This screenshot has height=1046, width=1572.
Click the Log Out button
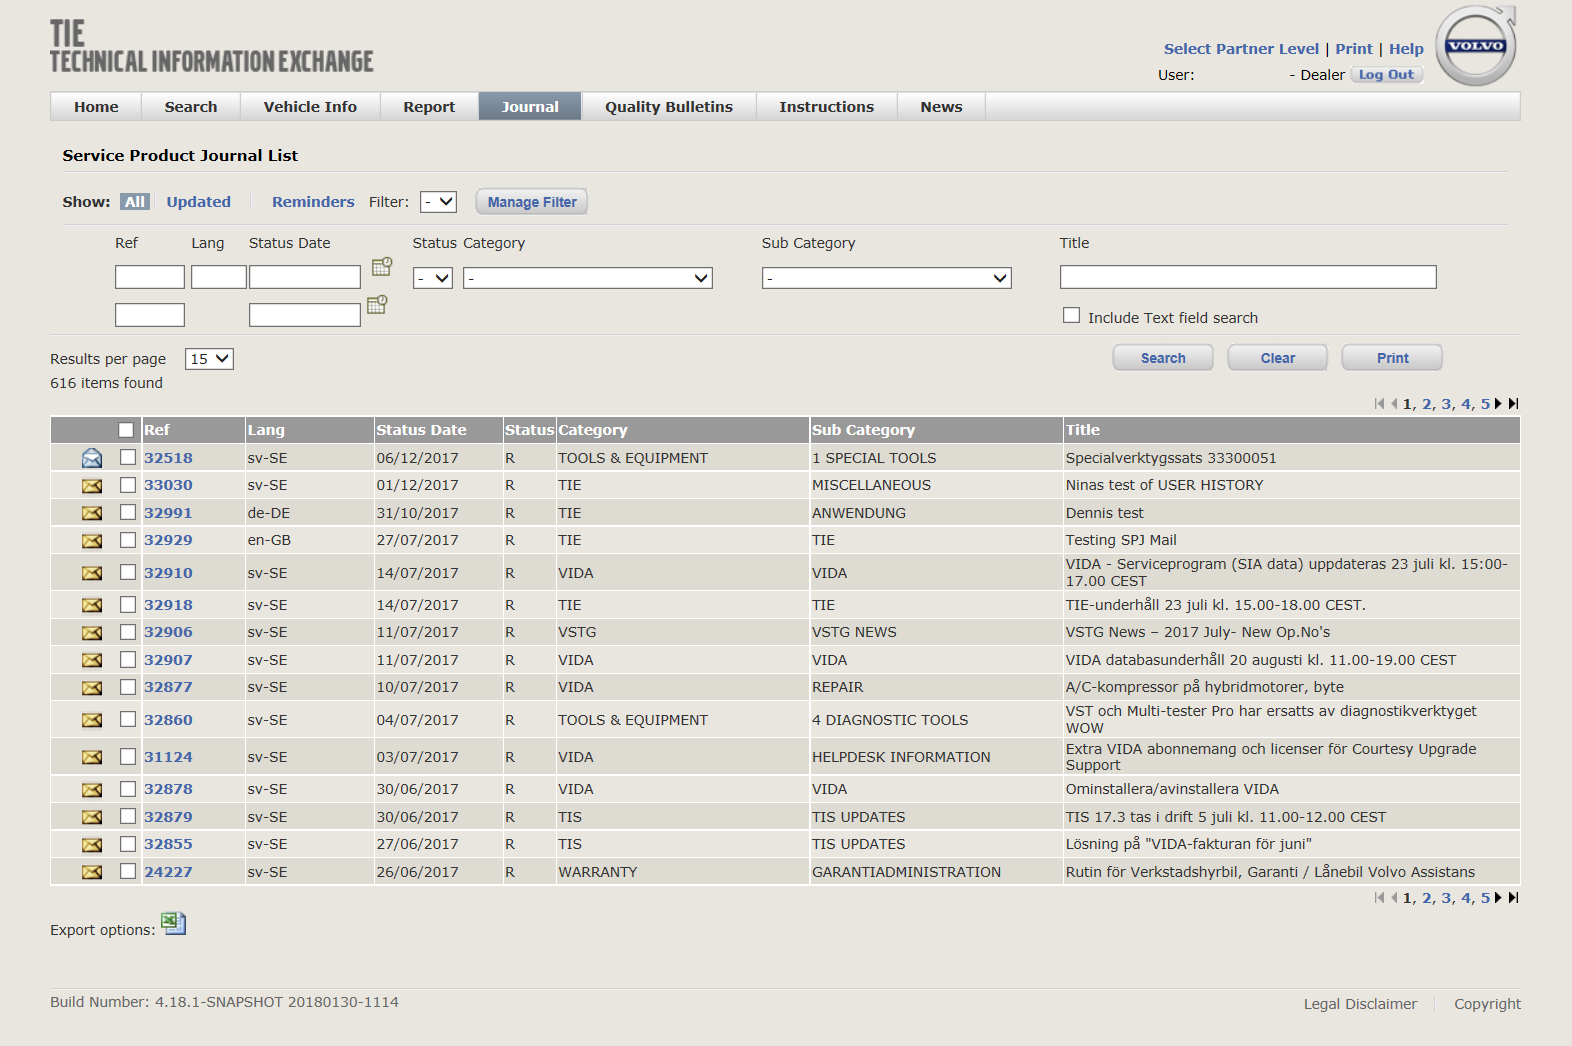[1386, 75]
